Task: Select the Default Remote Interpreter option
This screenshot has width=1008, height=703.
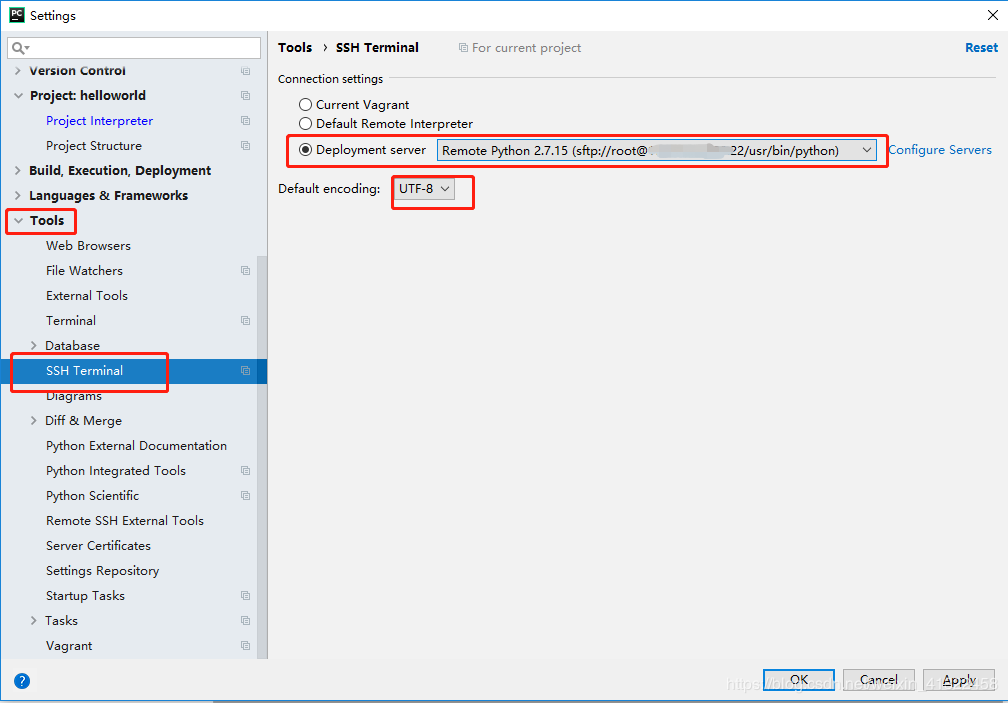Action: click(305, 123)
